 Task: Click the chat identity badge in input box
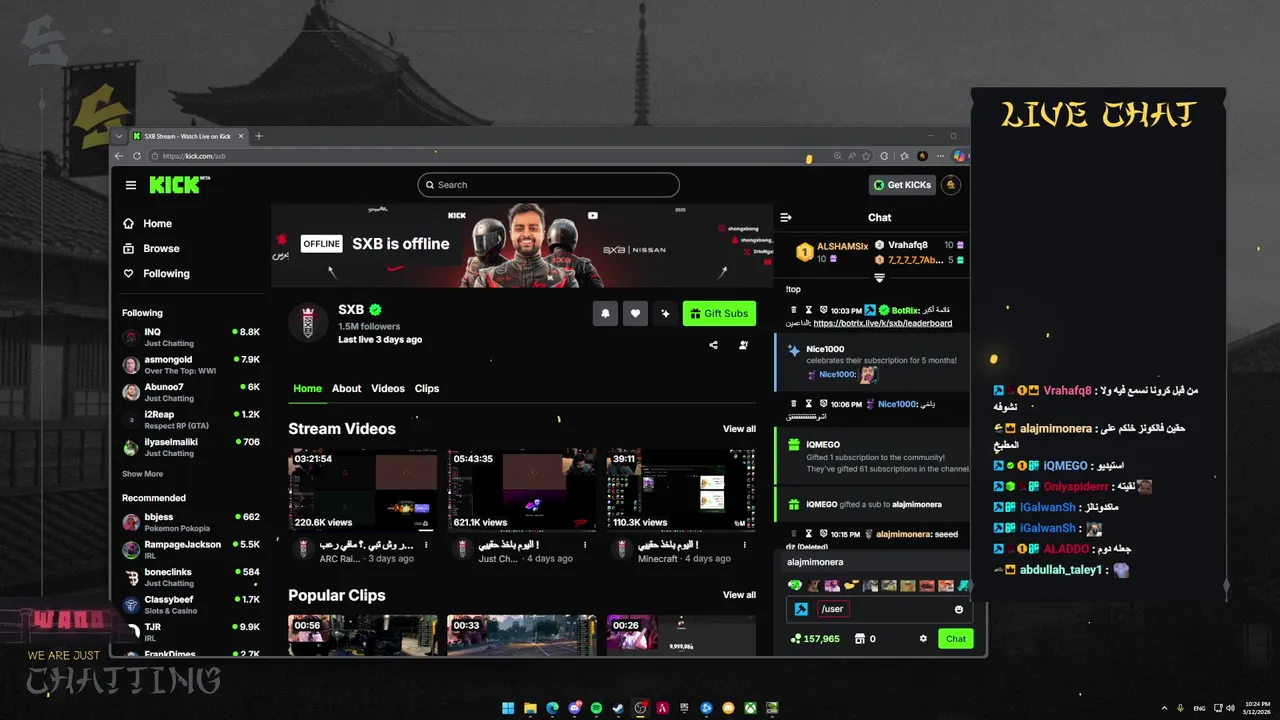(x=801, y=609)
